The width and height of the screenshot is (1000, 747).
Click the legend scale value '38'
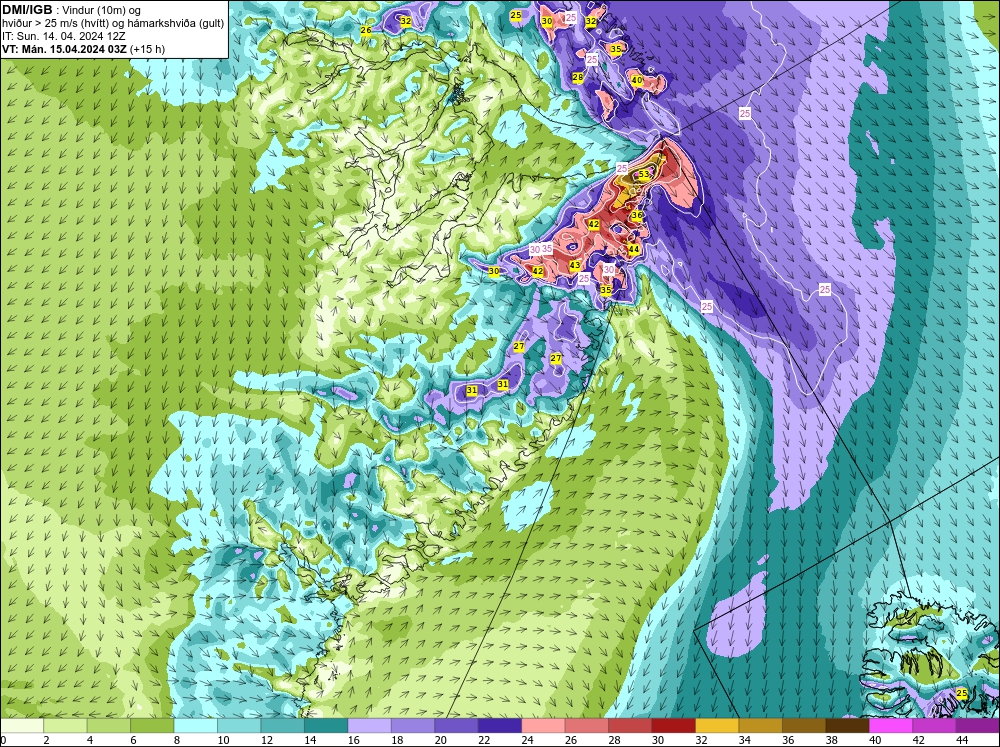(830, 740)
